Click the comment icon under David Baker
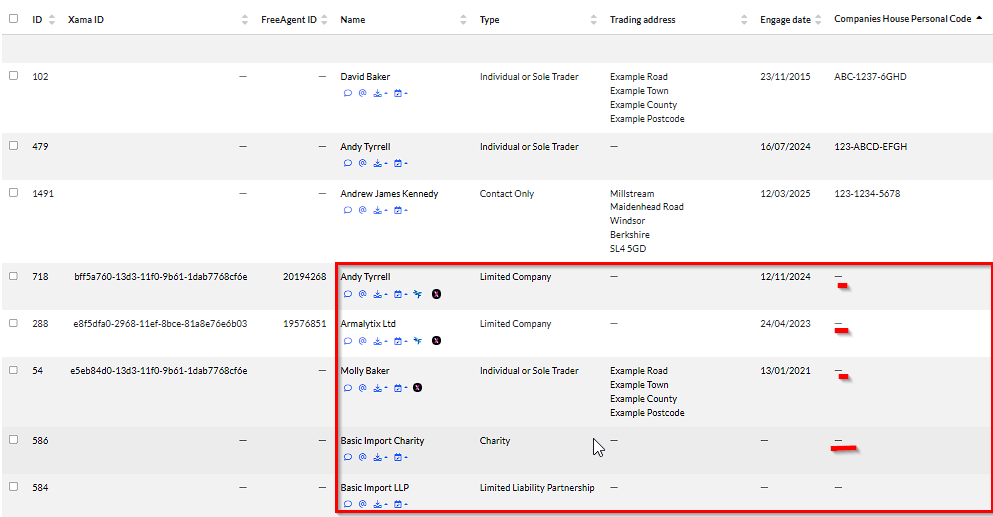This screenshot has height=517, width=993. (x=347, y=93)
